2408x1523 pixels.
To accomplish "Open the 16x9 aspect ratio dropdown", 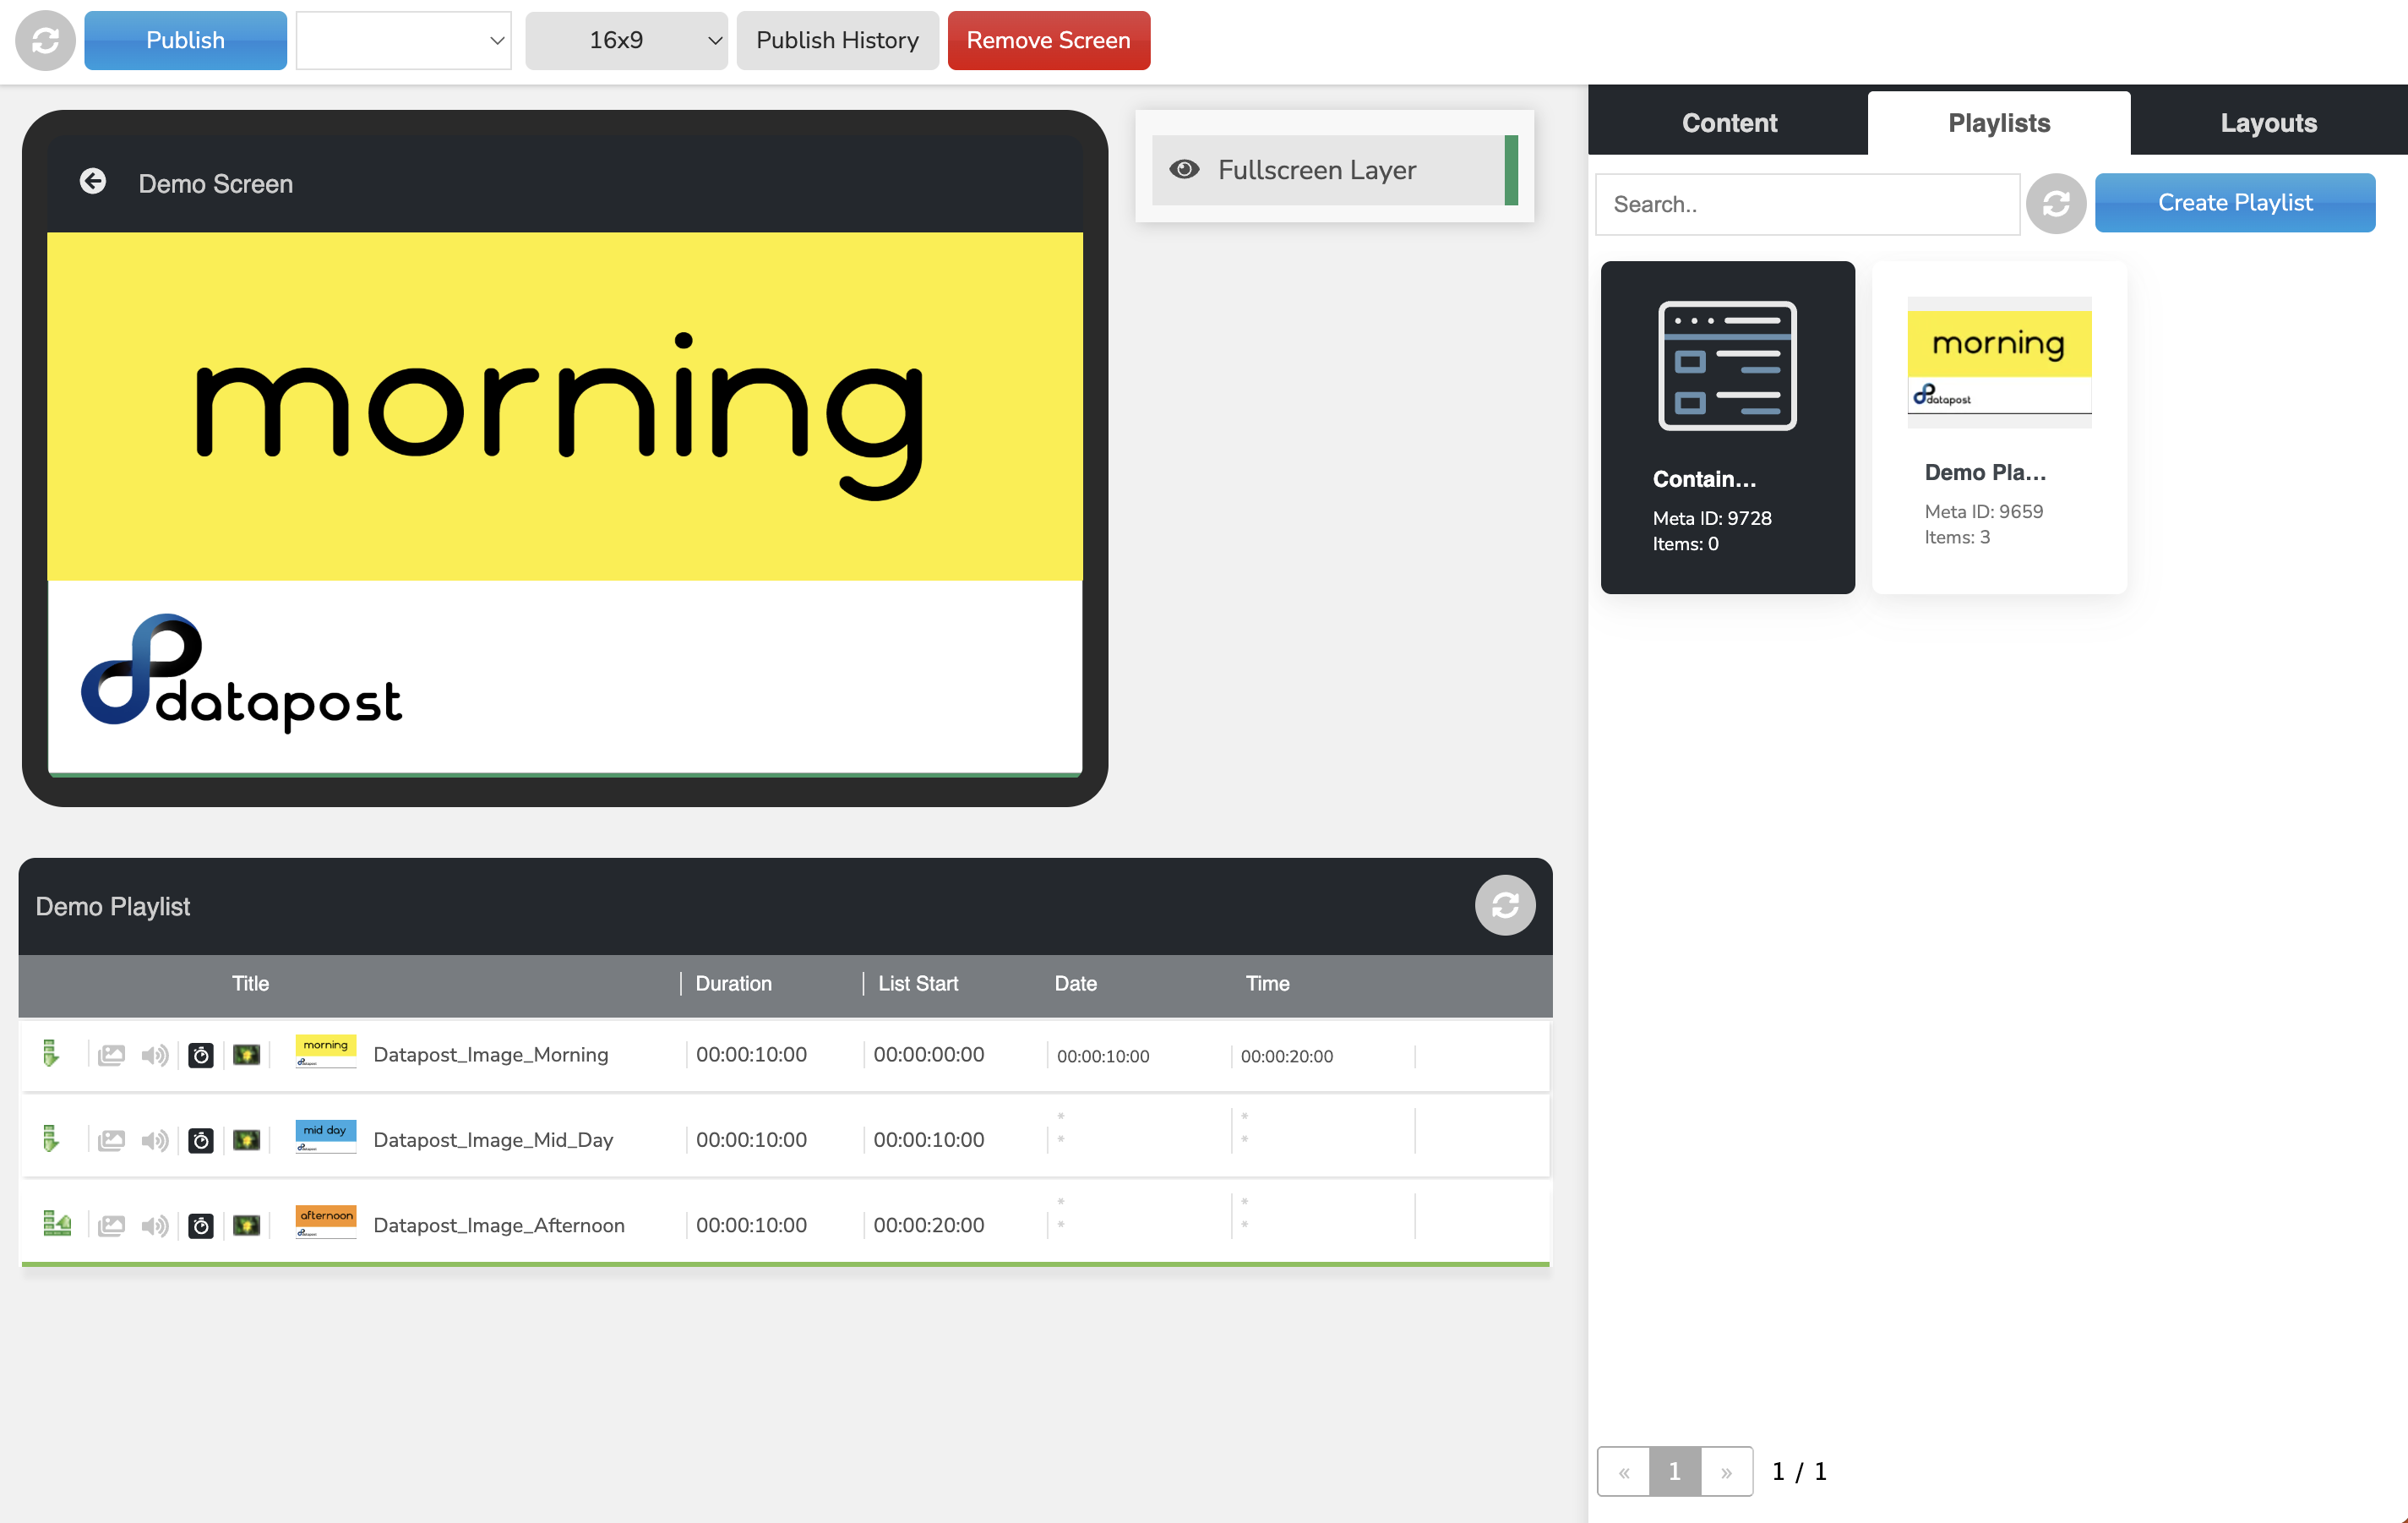I will pos(626,40).
